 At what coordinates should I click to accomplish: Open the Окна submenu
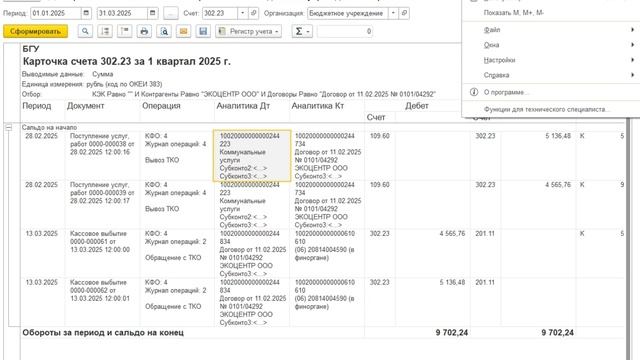coord(551,45)
